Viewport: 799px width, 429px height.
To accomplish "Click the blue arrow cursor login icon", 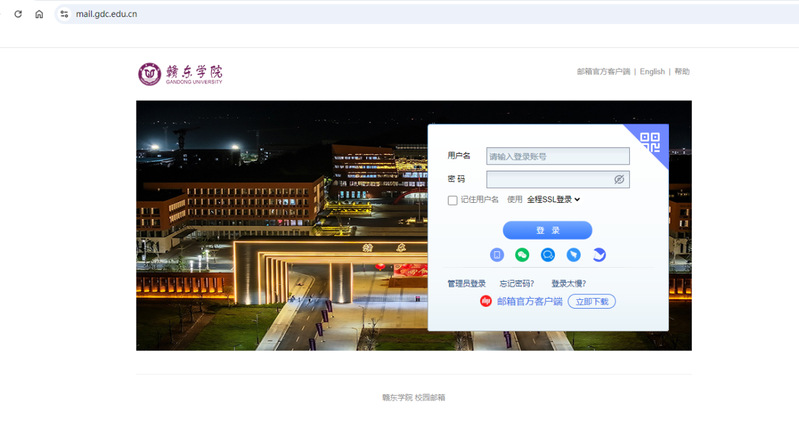I will point(573,255).
